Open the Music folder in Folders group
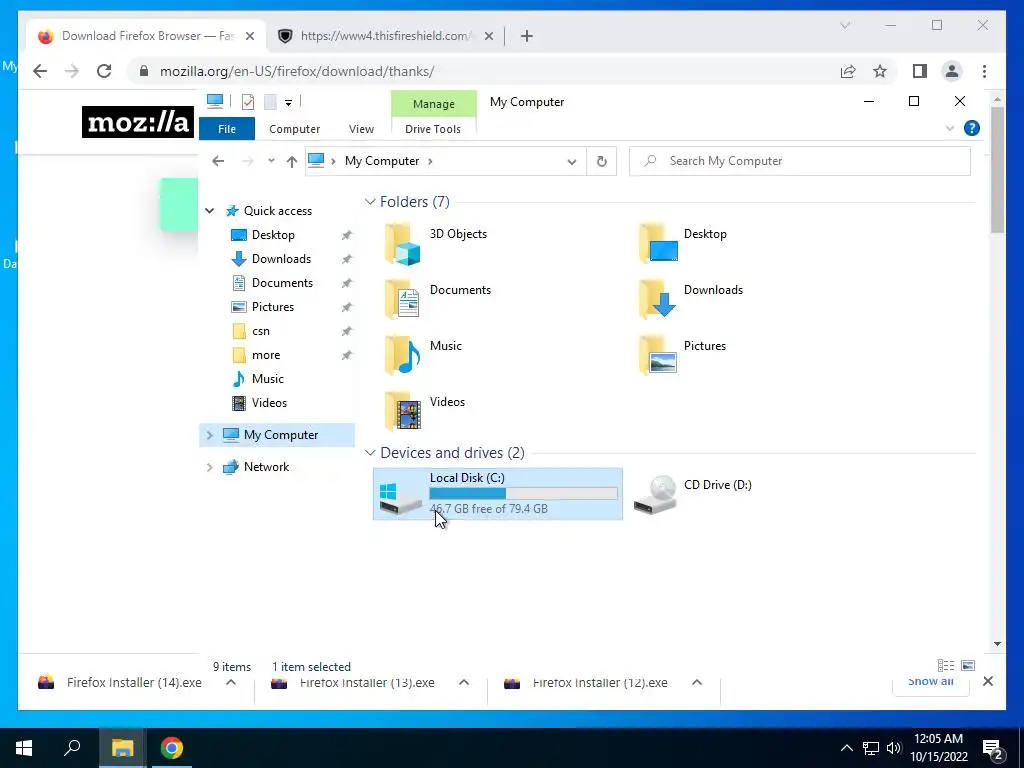1024x768 pixels. pos(423,355)
